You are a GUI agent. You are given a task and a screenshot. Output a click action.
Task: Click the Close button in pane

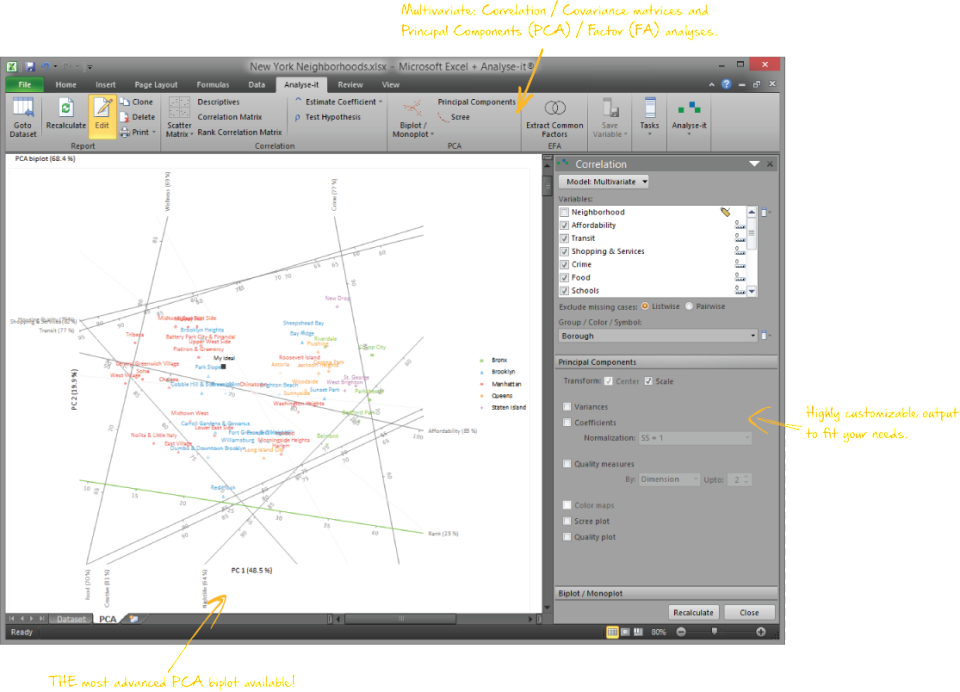[749, 612]
